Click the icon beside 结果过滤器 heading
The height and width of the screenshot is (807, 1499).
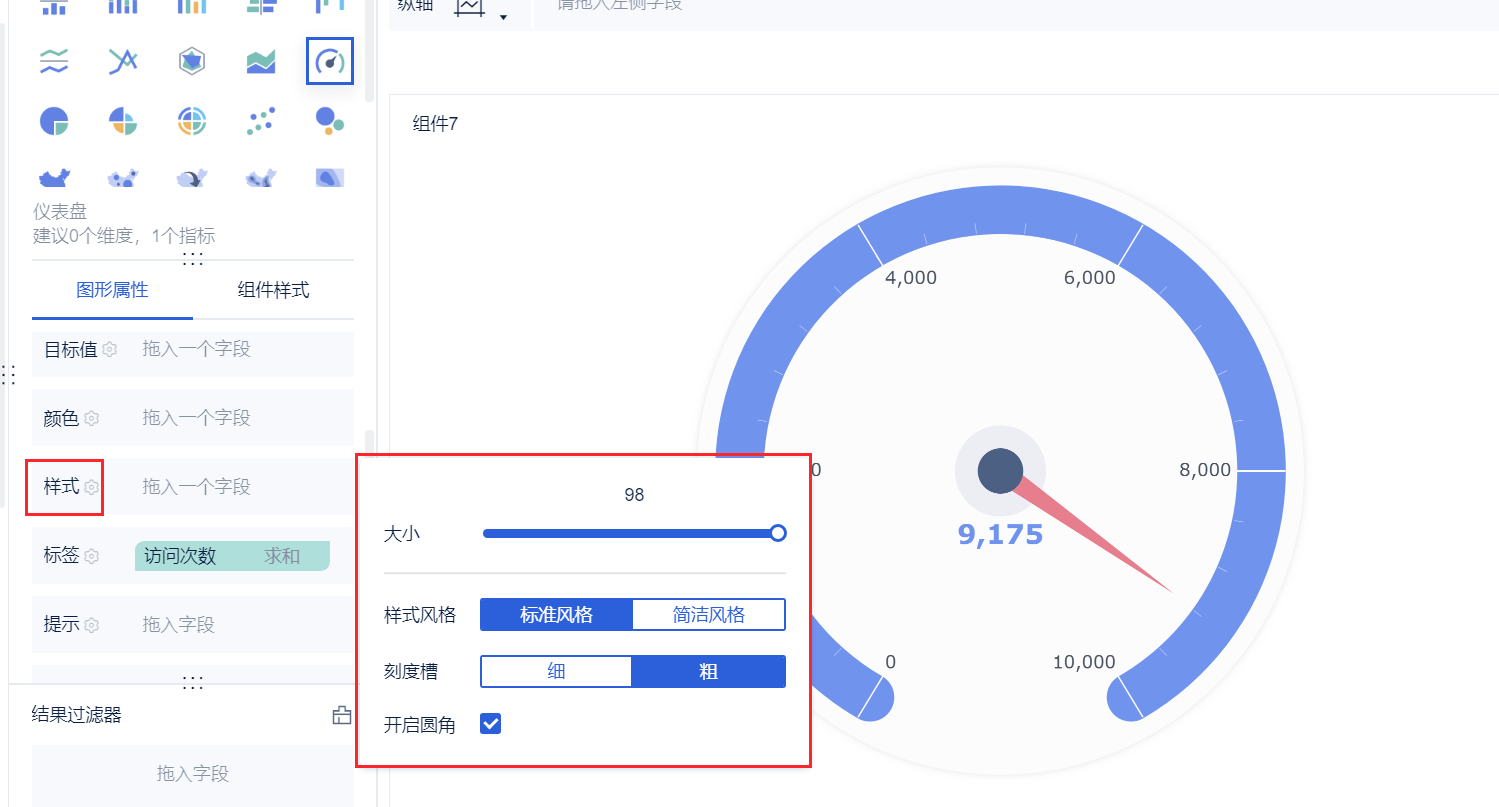pyautogui.click(x=342, y=715)
